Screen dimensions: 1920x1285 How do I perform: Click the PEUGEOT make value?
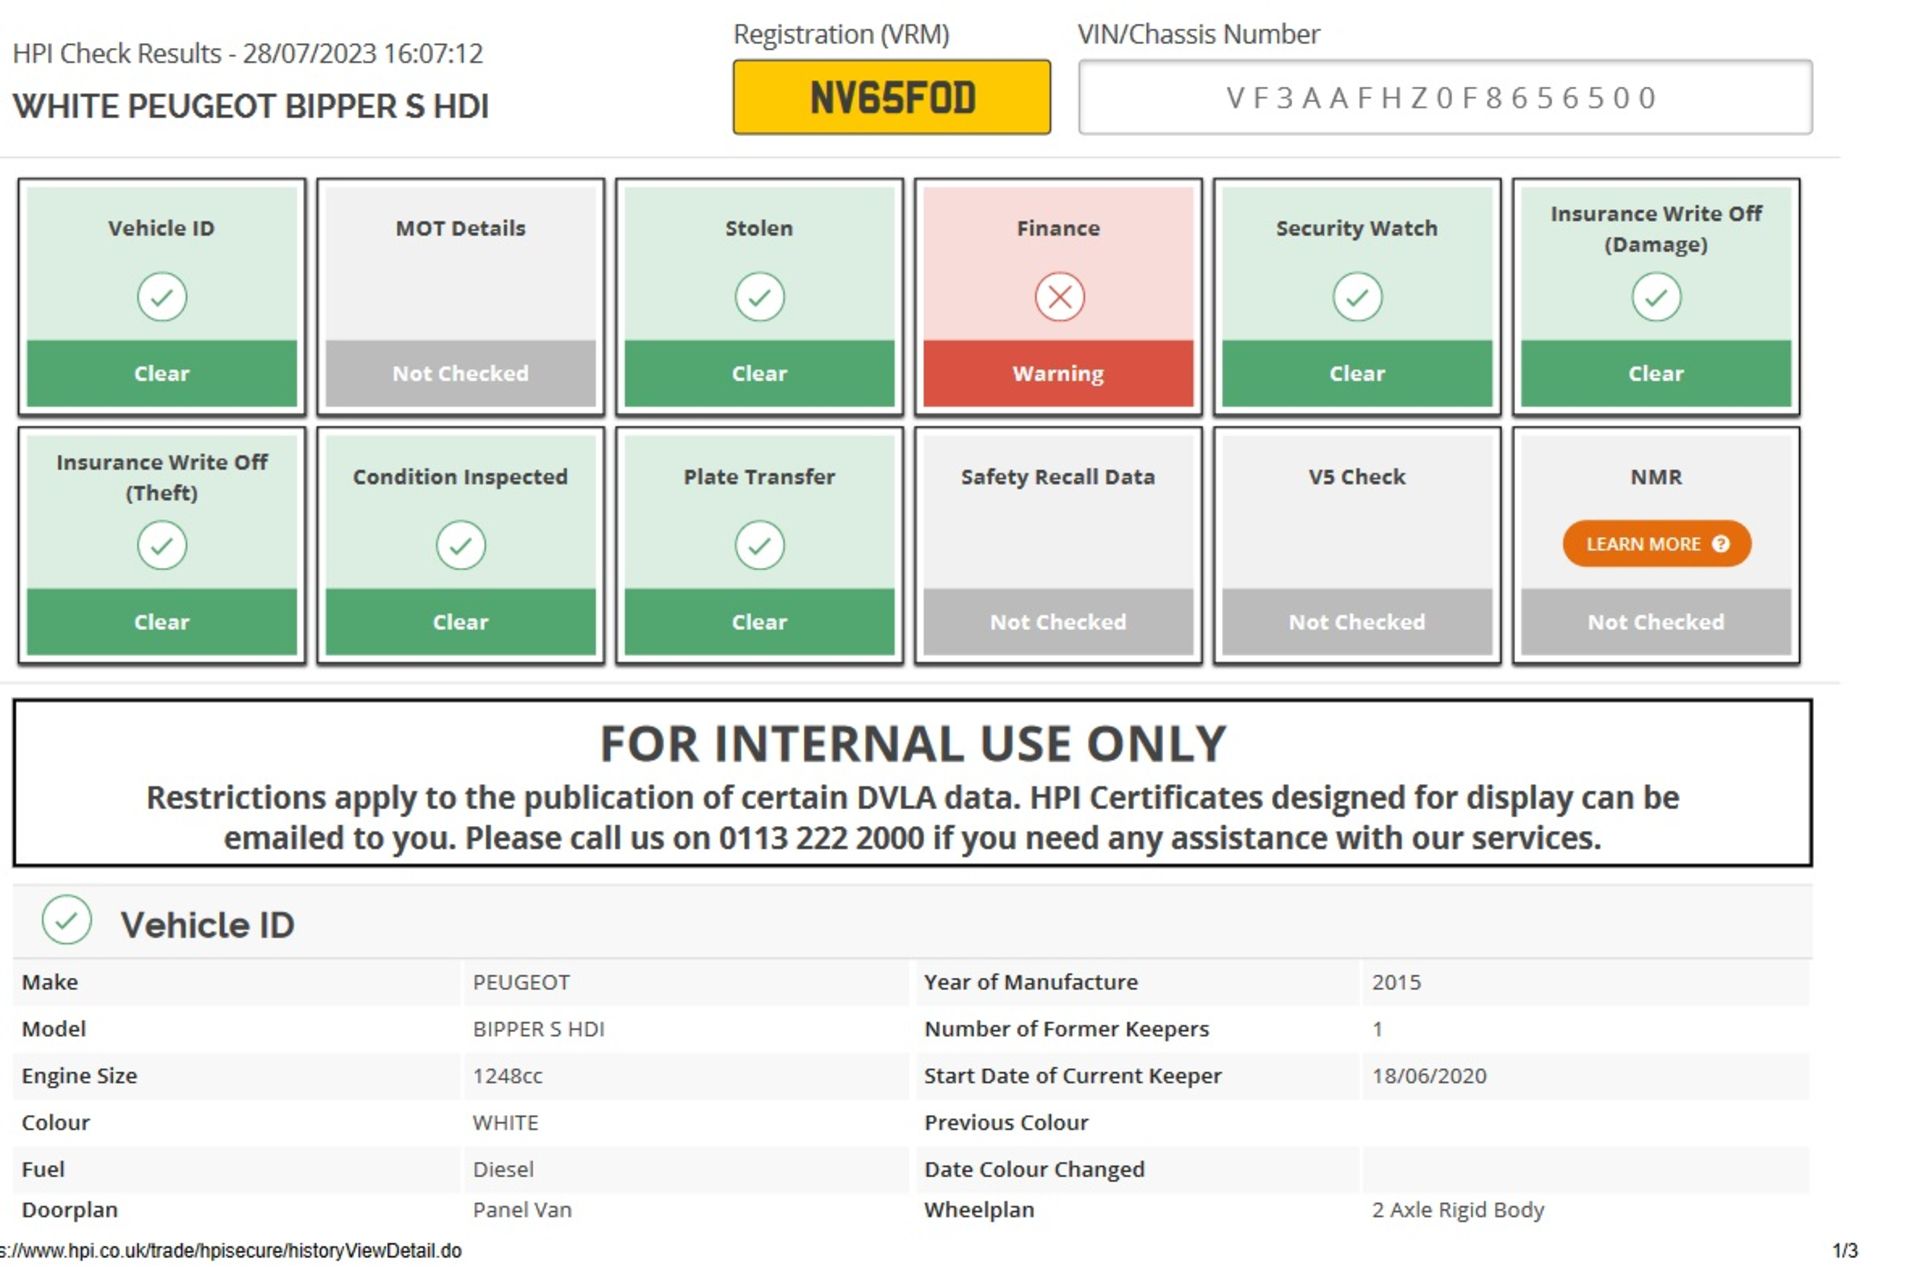pyautogui.click(x=521, y=982)
